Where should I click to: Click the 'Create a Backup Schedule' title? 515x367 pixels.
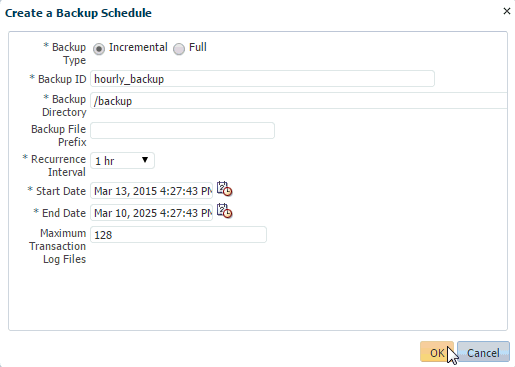point(78,13)
